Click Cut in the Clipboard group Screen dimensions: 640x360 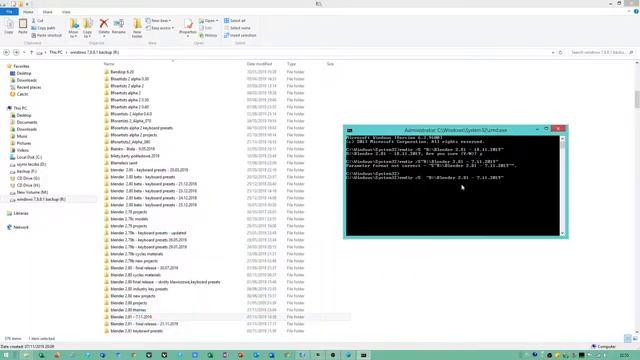point(38,20)
